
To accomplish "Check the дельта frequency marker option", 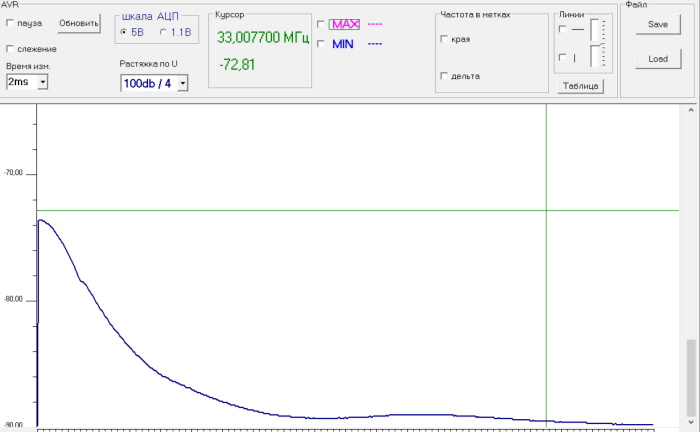I will (445, 76).
